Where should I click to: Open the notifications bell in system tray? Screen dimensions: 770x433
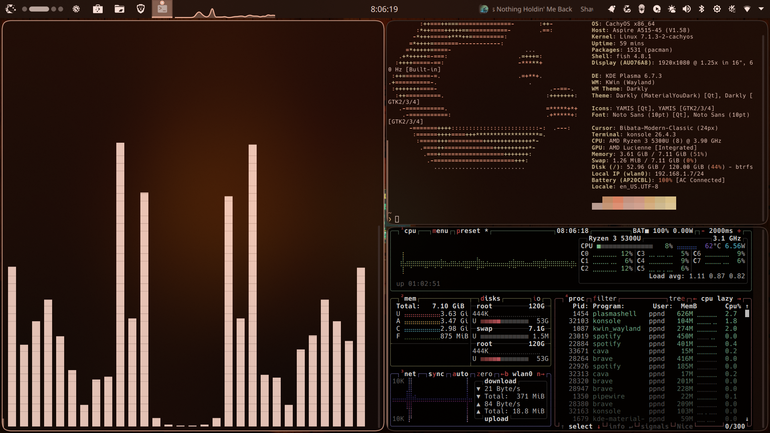coord(611,9)
